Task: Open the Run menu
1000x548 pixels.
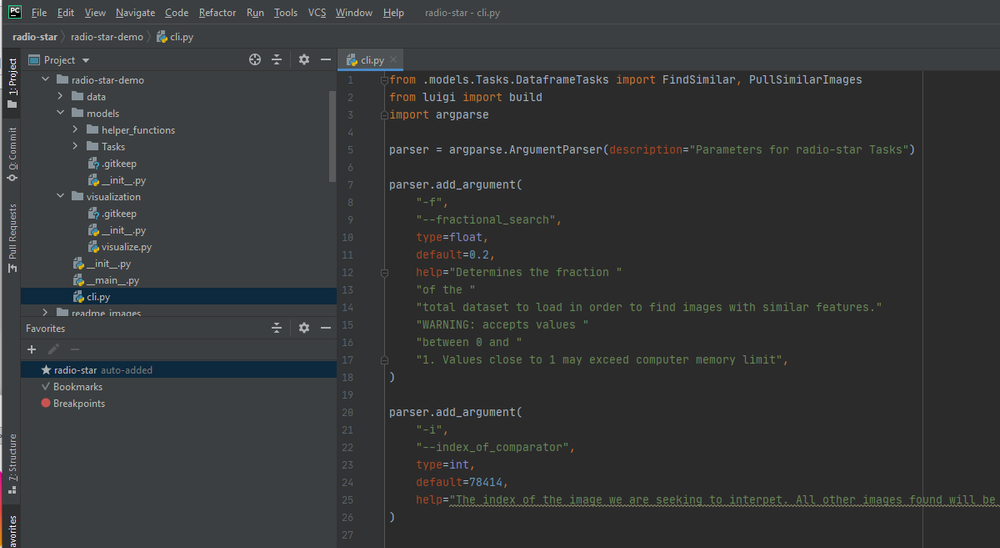Action: [255, 13]
